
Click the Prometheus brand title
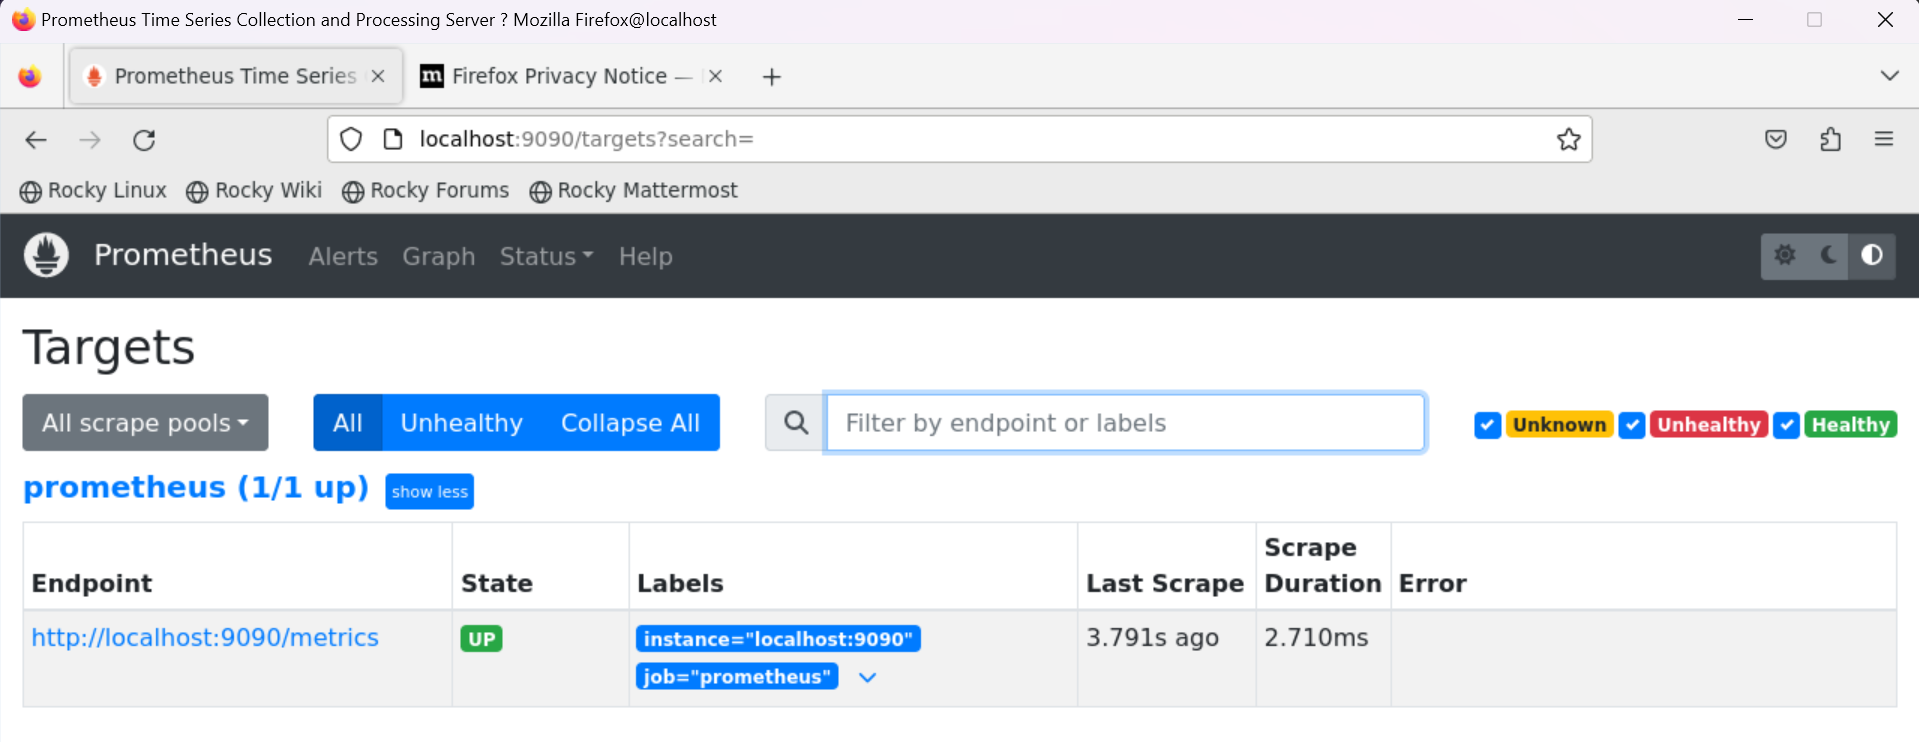(x=183, y=255)
